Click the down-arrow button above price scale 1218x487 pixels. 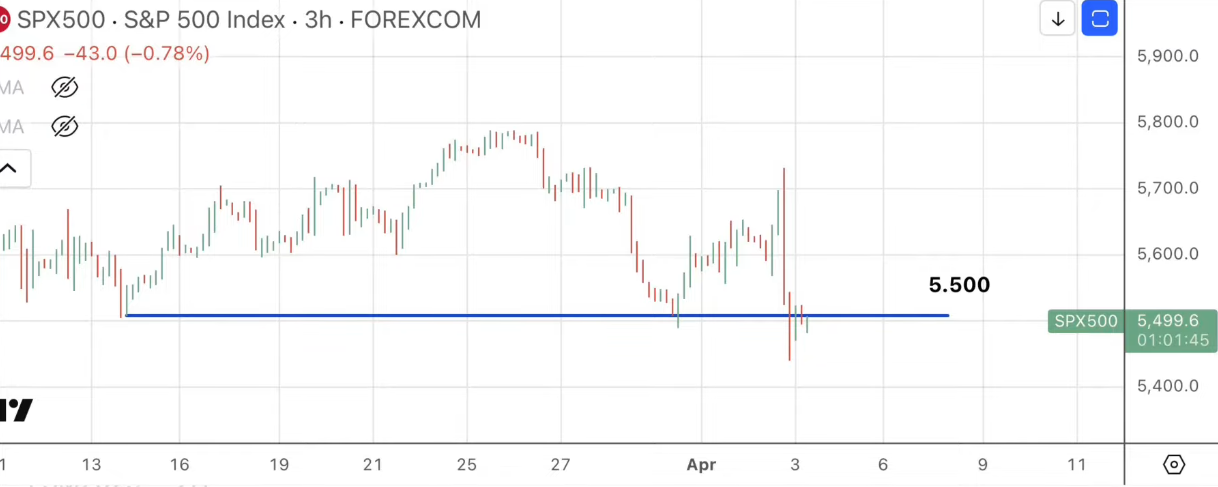tap(1057, 19)
